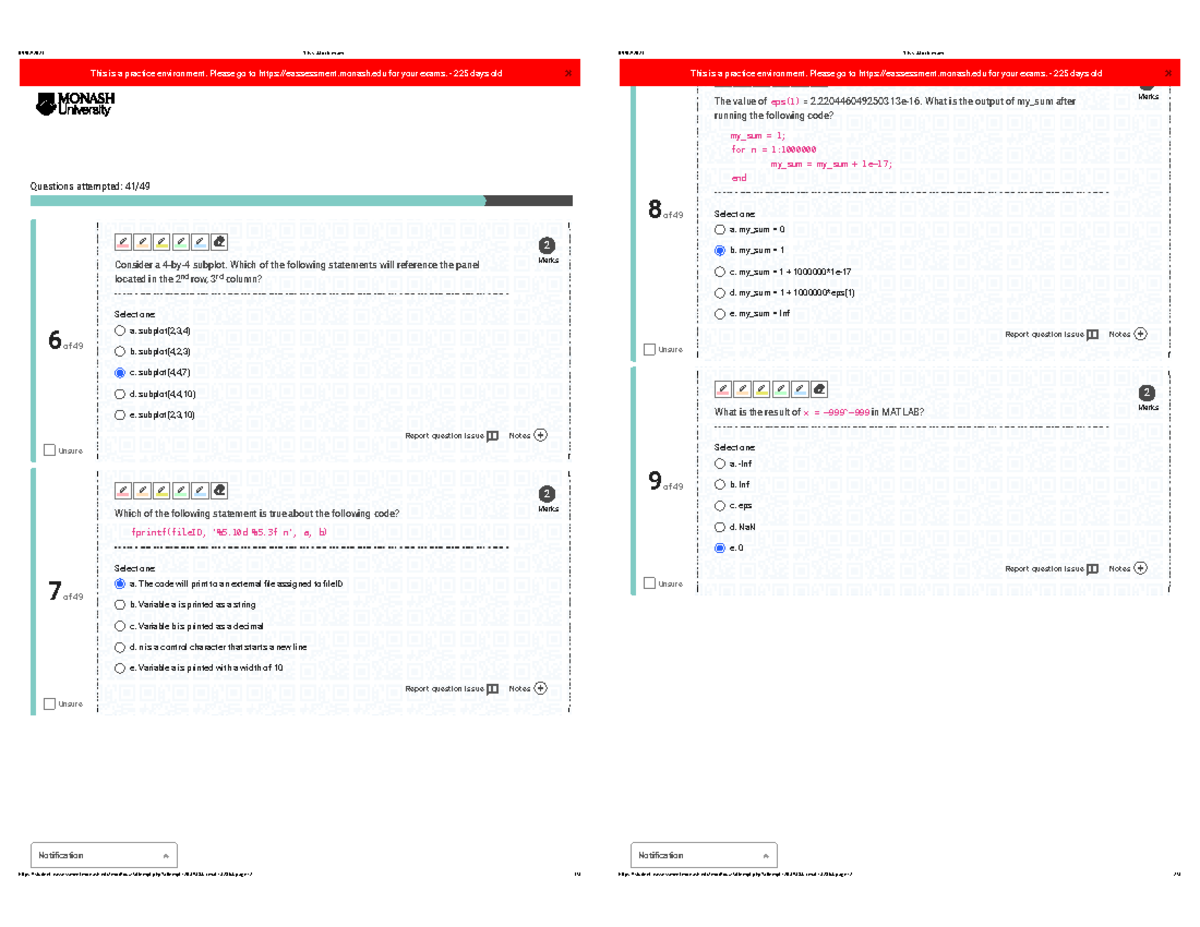Select red highlighter in question 6
The image size is (1200, 927).
tap(124, 242)
